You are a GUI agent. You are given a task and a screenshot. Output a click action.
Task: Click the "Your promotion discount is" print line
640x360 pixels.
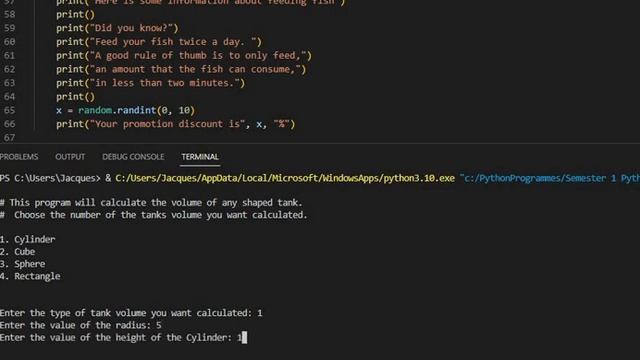(x=176, y=124)
